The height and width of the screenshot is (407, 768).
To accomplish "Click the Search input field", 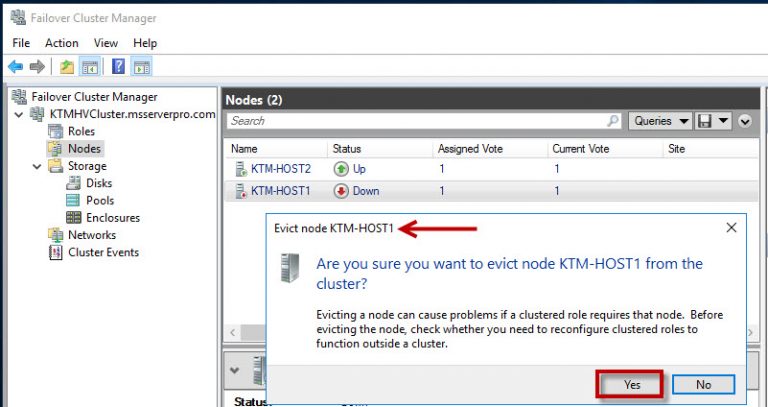I will (x=424, y=121).
